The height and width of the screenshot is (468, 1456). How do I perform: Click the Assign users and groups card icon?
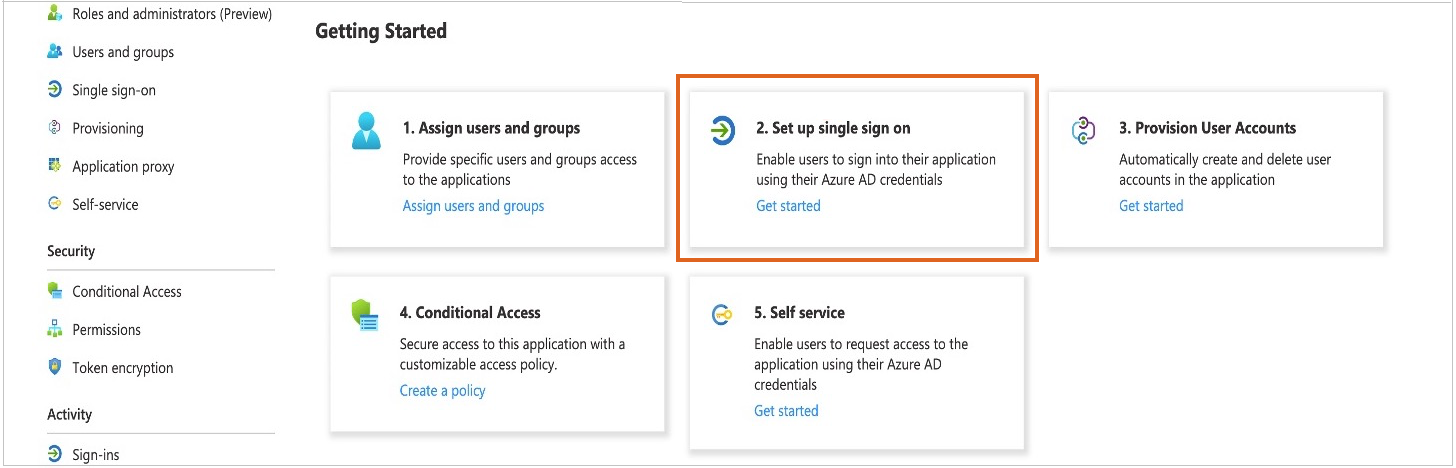366,131
